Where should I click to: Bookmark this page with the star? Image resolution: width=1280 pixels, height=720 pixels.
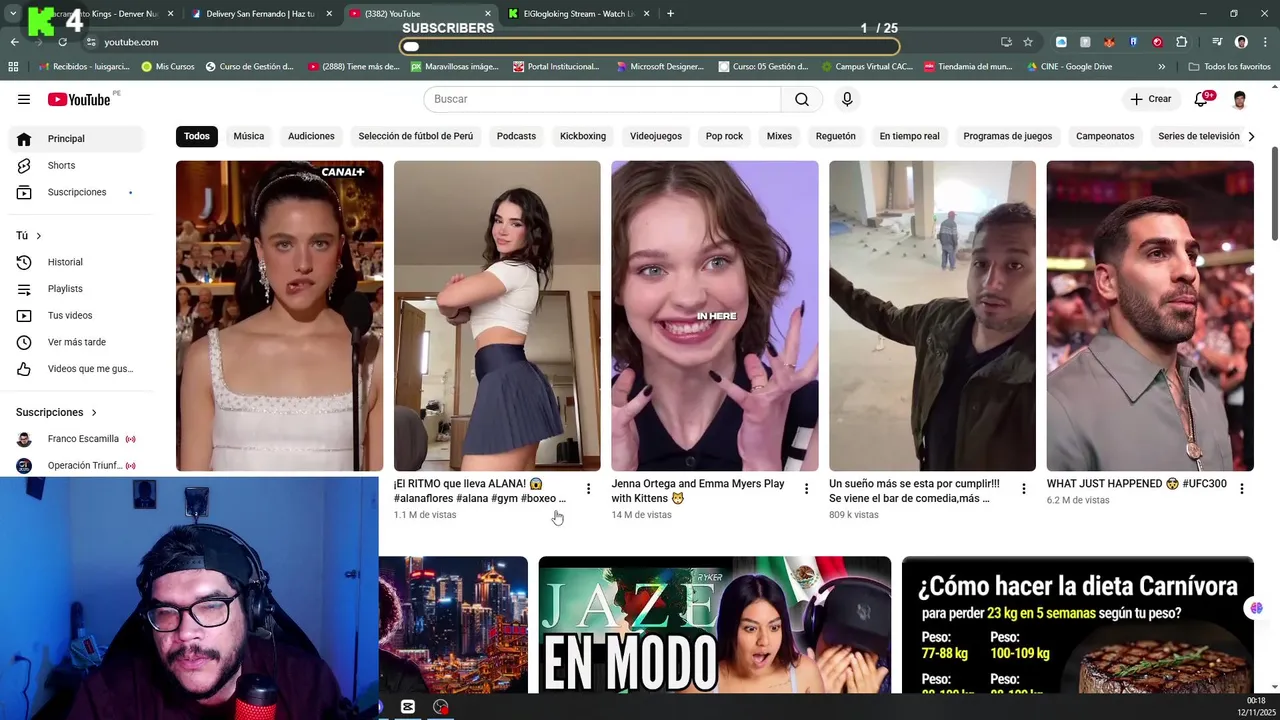1028,42
